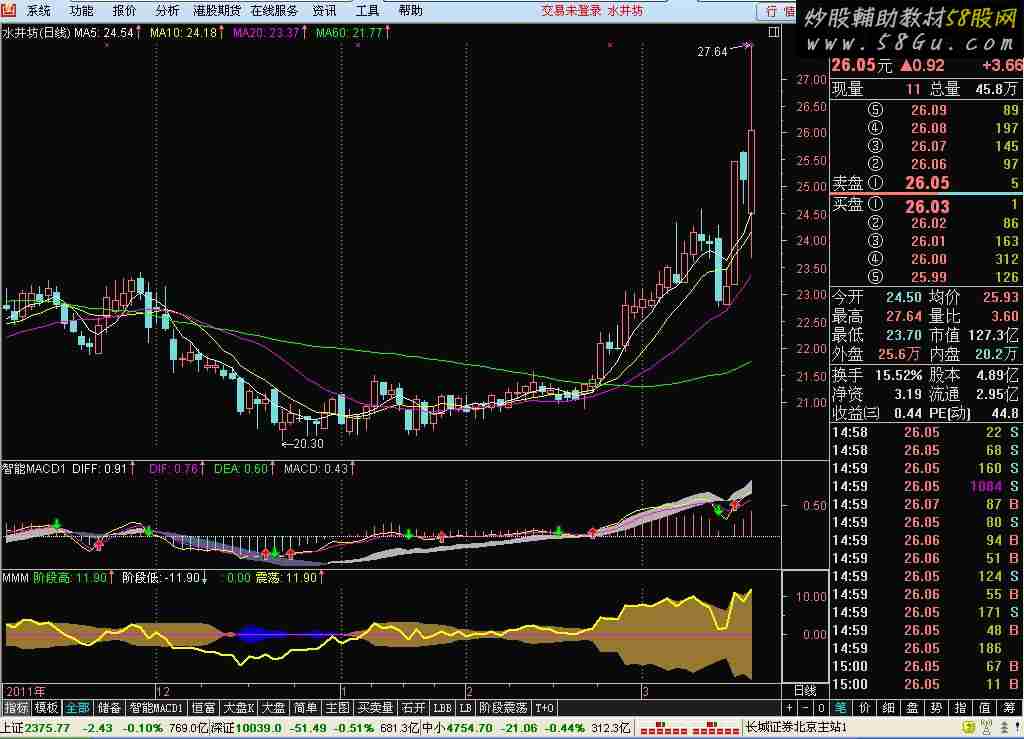This screenshot has height=739, width=1024.
Task: Click the plus zoom button
Action: pos(790,708)
